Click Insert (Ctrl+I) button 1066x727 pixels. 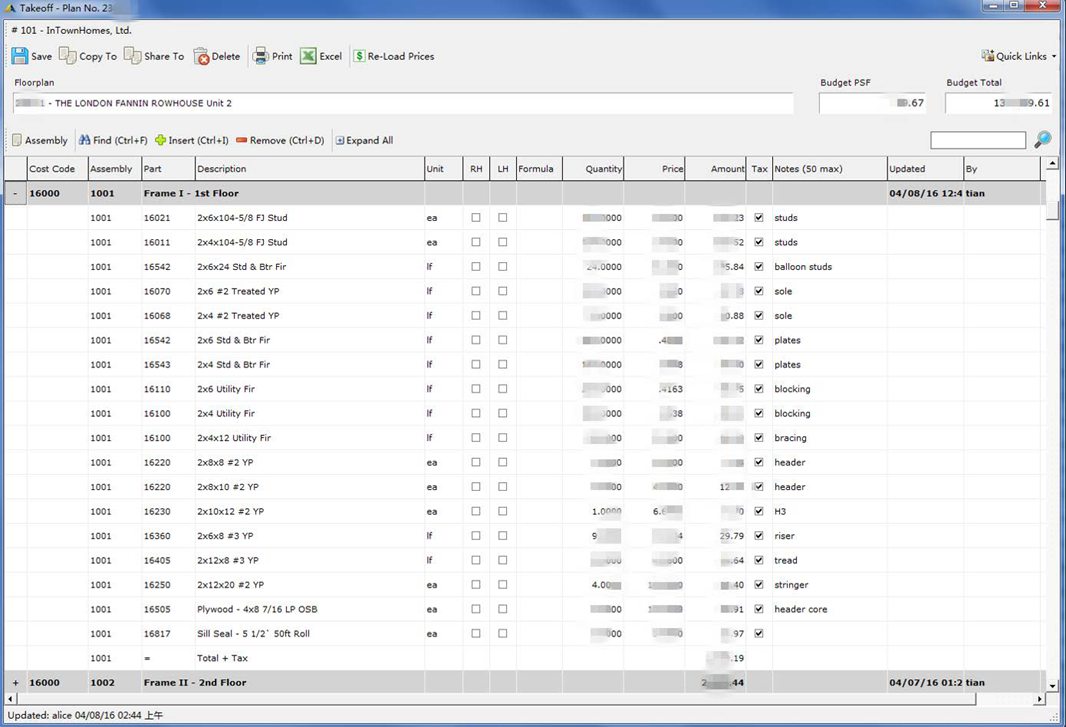click(191, 141)
